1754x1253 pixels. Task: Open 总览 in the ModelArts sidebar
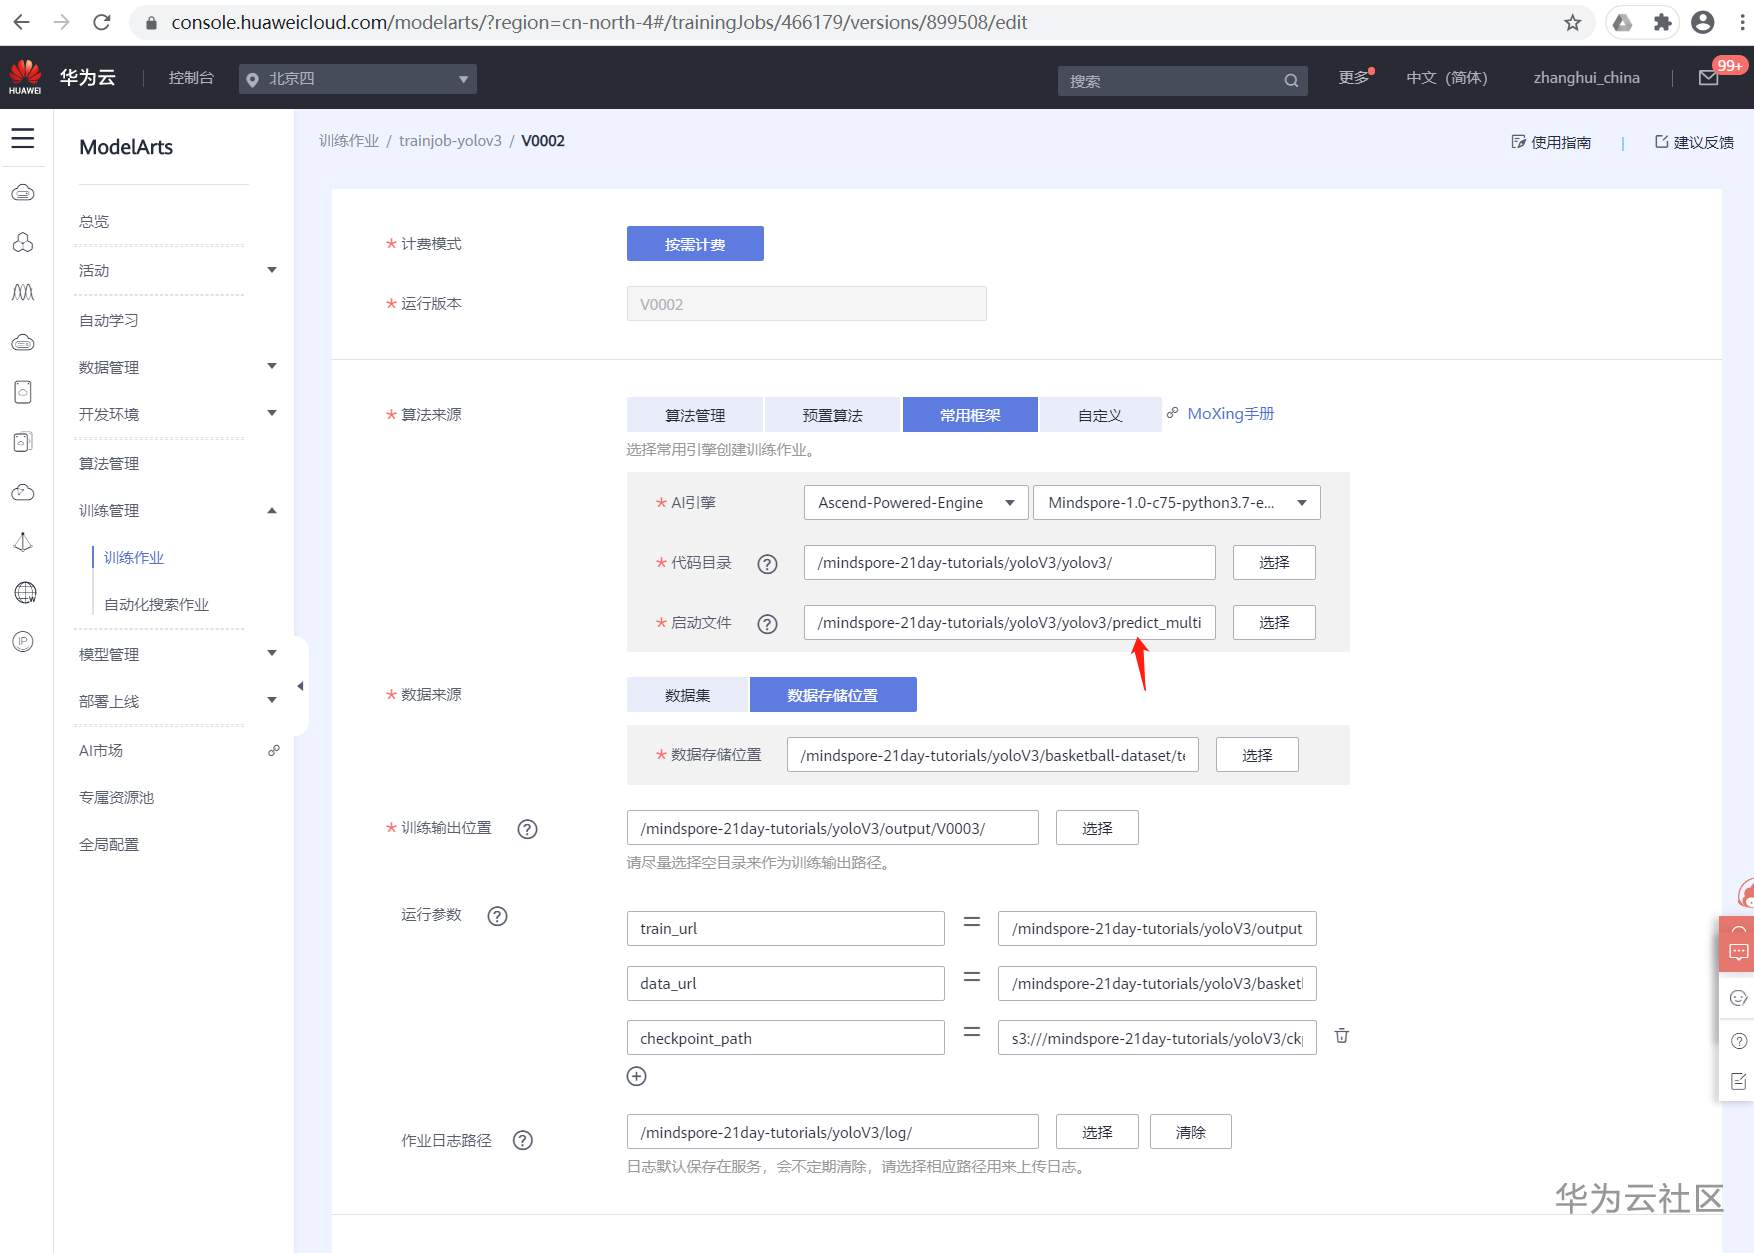pos(94,221)
